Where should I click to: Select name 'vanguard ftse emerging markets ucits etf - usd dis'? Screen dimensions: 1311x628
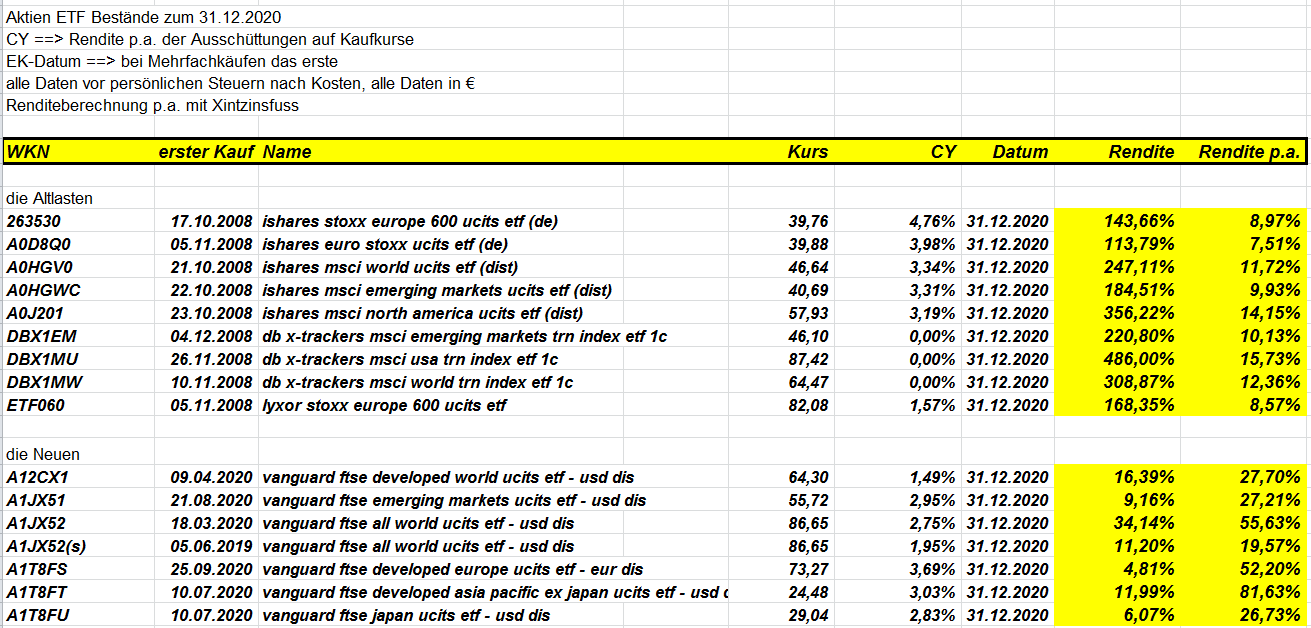(454, 501)
